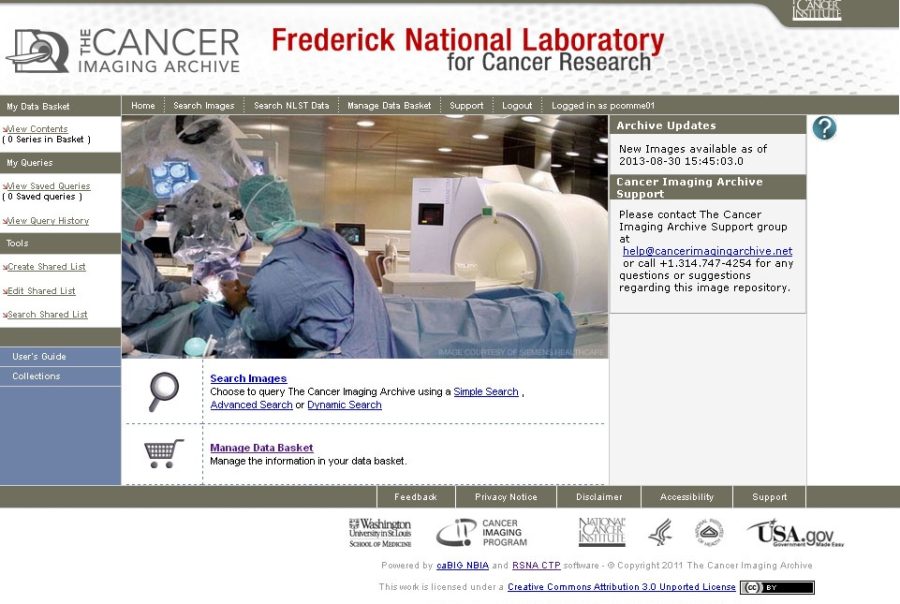
Task: Click the 'Cancer Imaging Archive Support' panel header
Action: tap(708, 188)
